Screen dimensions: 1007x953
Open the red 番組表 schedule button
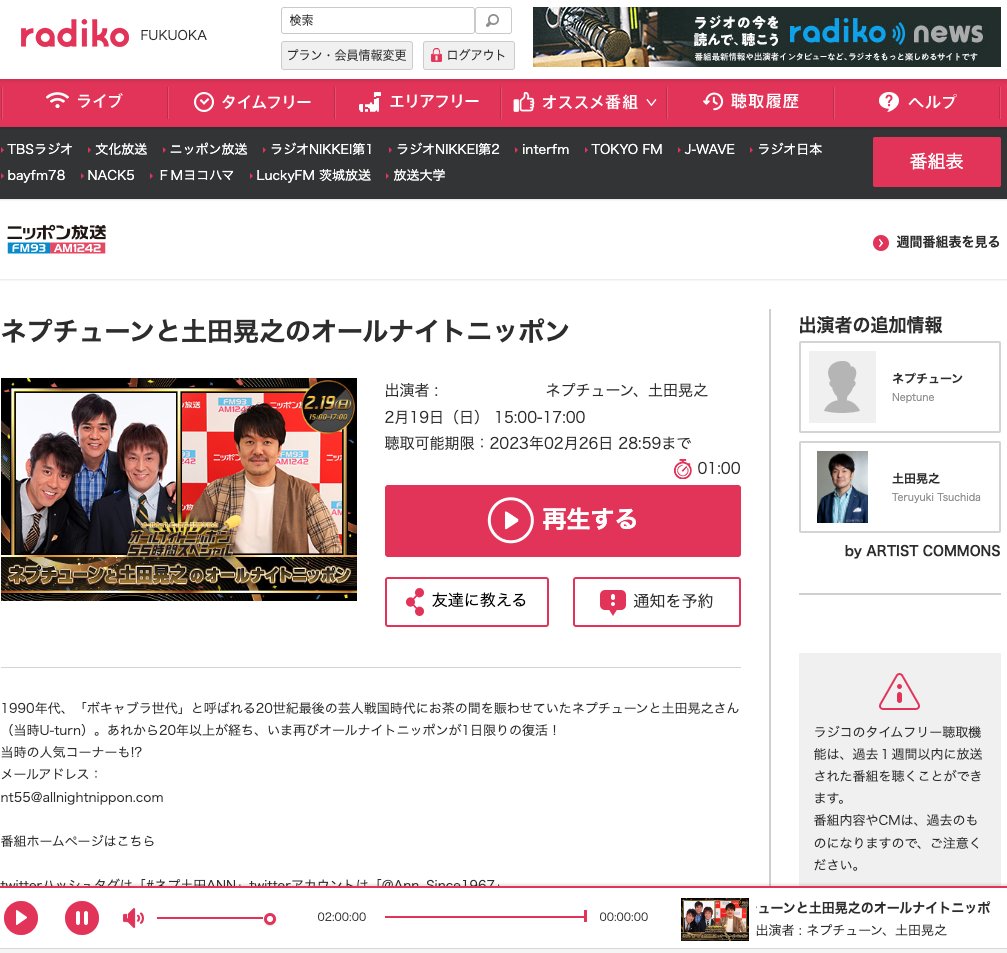[936, 161]
